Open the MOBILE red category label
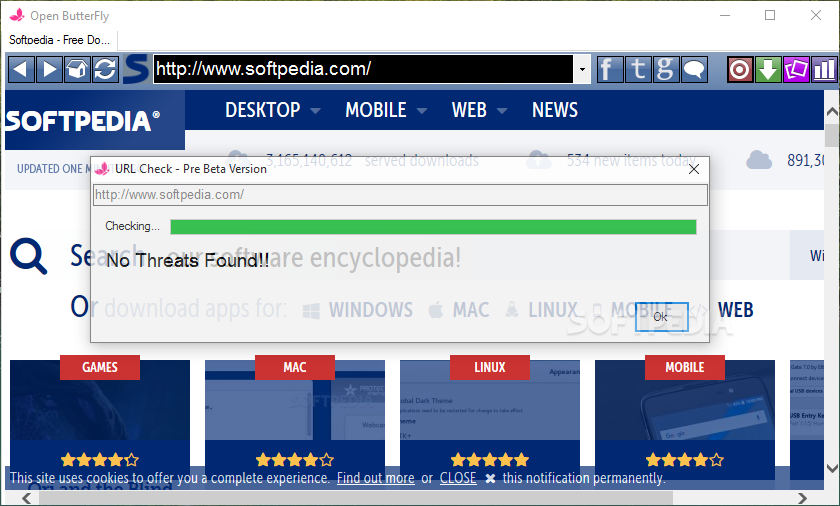This screenshot has width=840, height=506. point(685,367)
